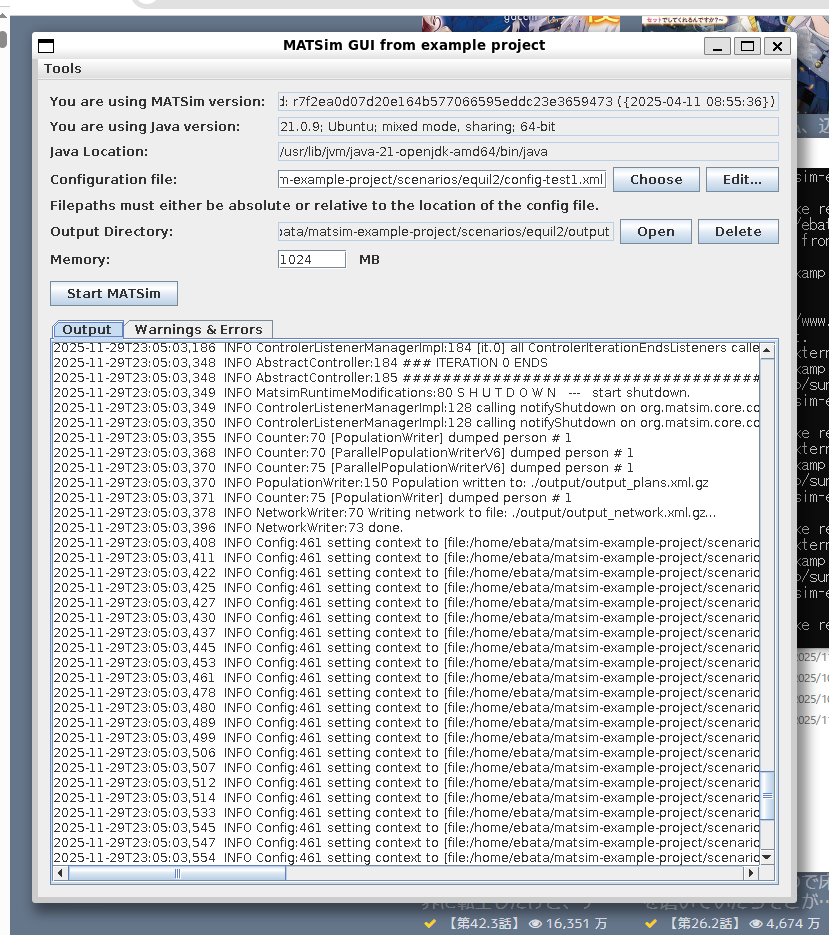The height and width of the screenshot is (935, 829).
Task: Click the log's scroll up arrow
Action: click(x=767, y=350)
